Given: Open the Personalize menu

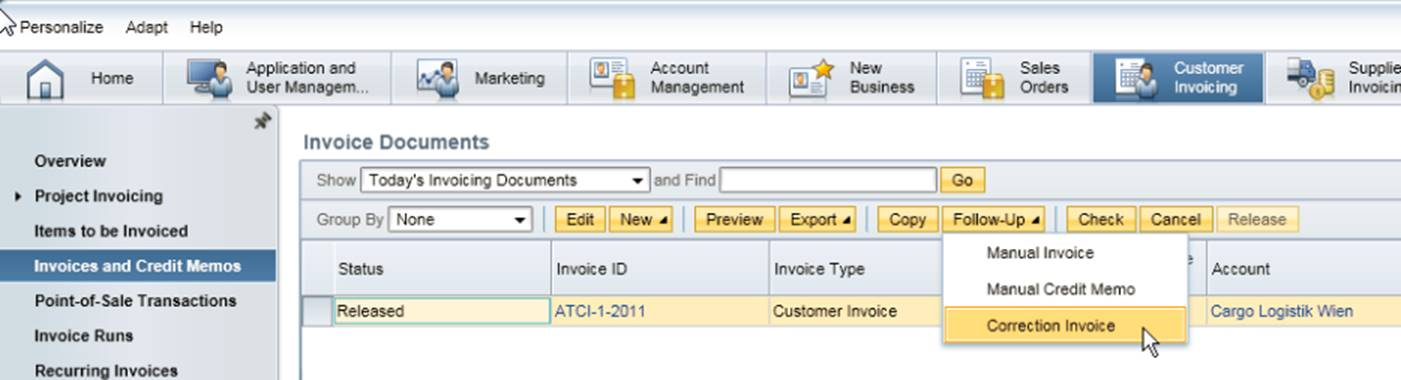Looking at the screenshot, I should [x=61, y=27].
